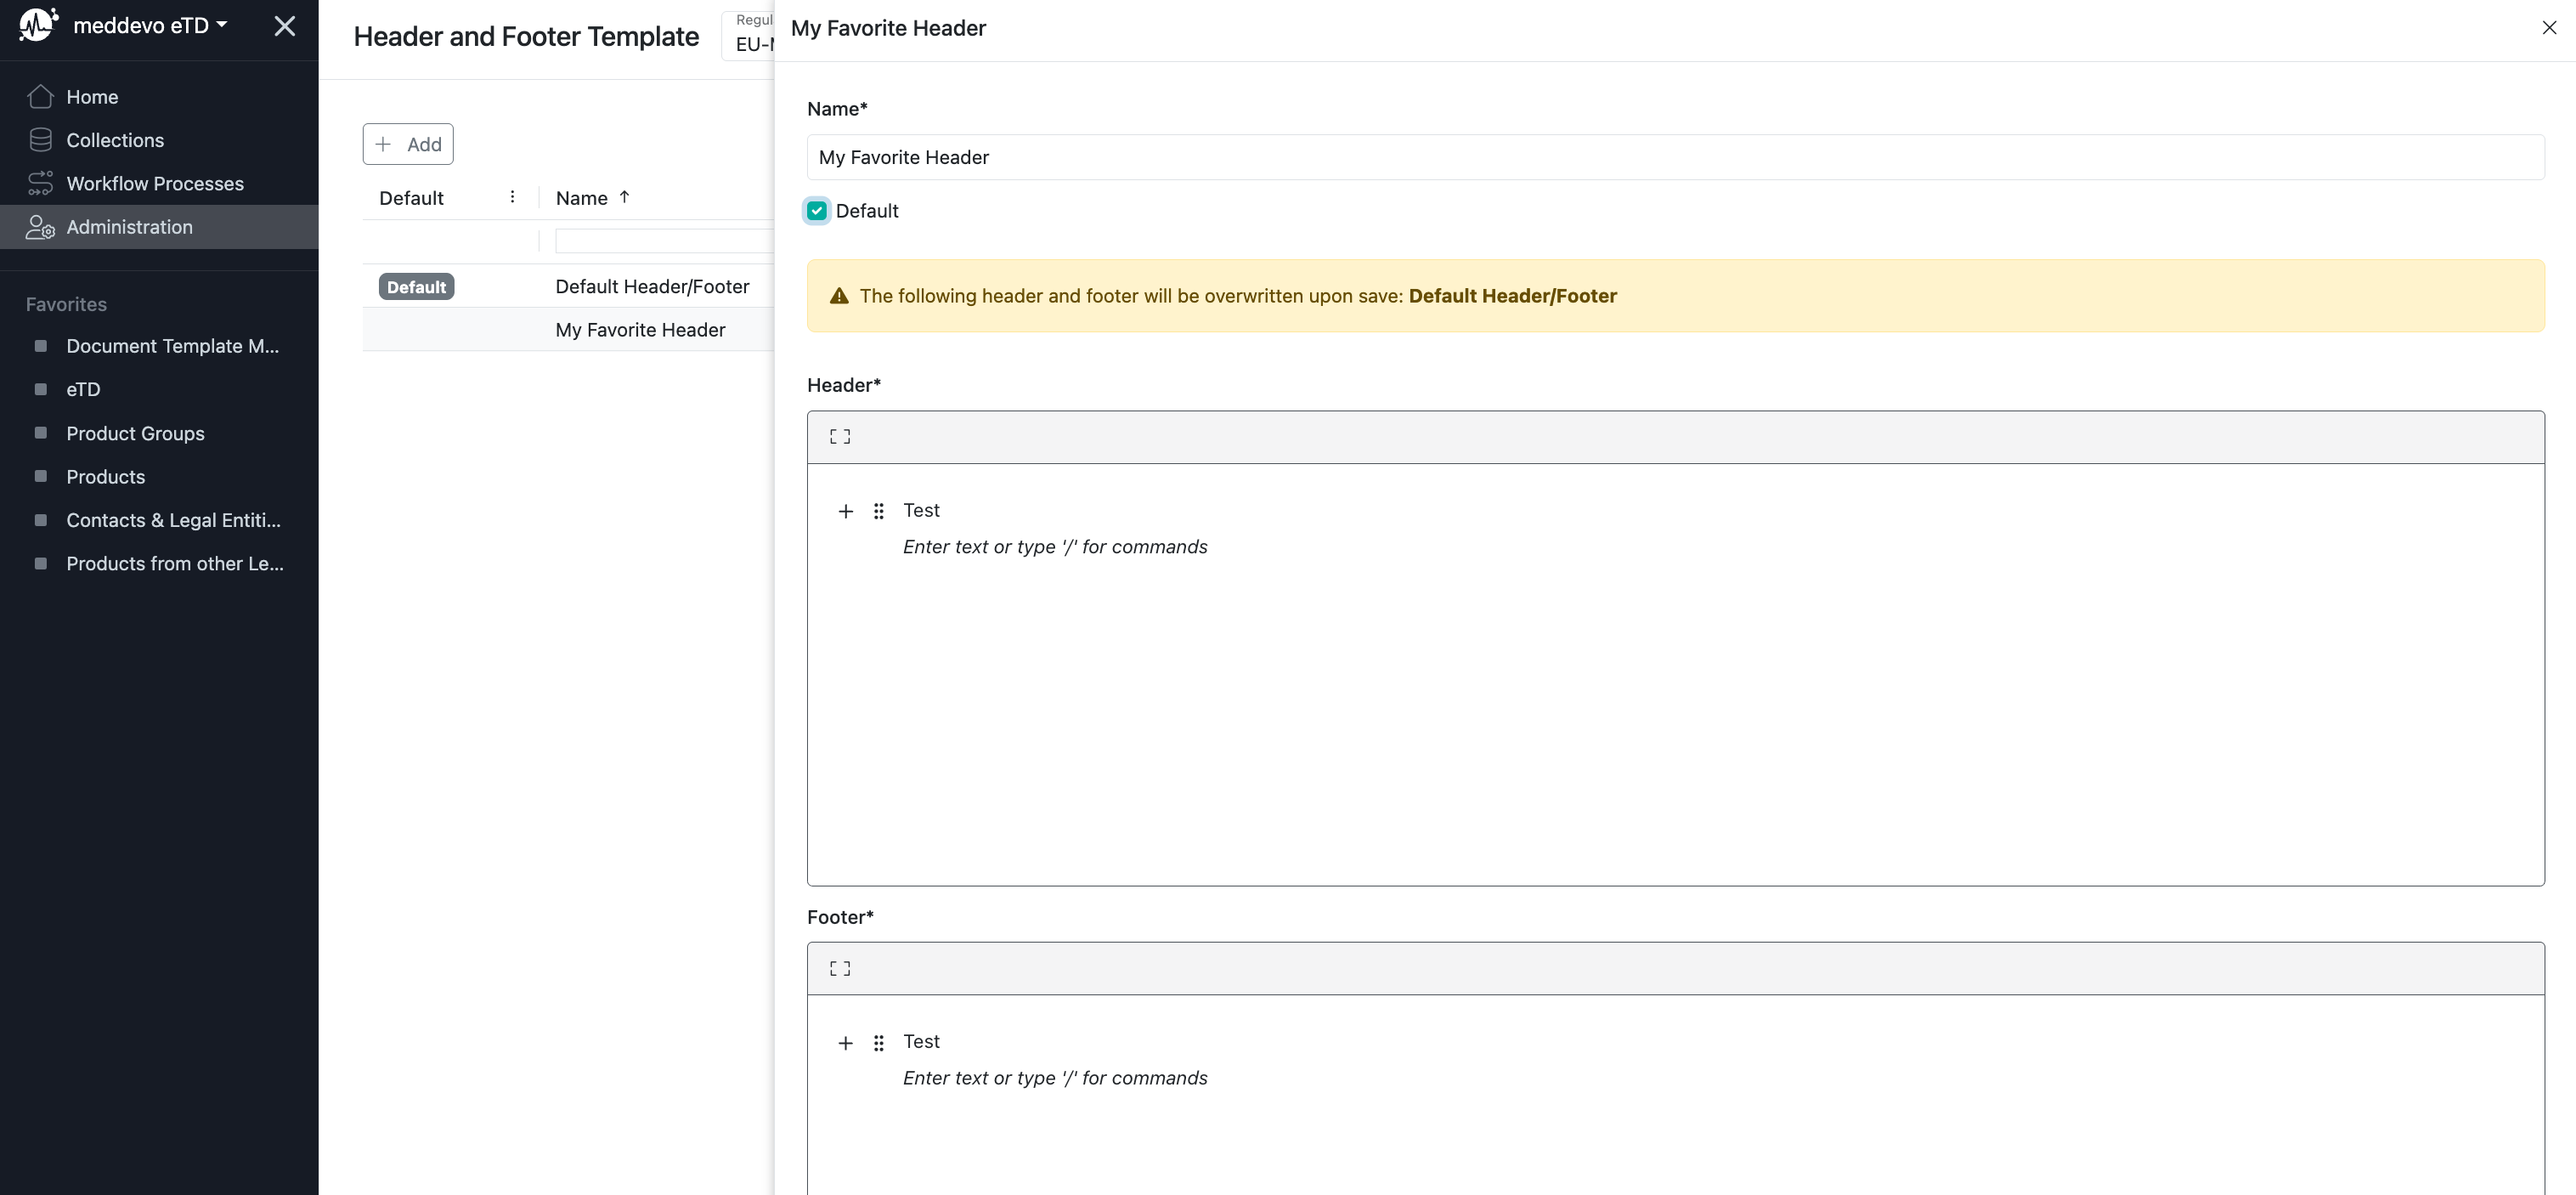Uncheck the Default checkbox
The height and width of the screenshot is (1195, 2576).
pyautogui.click(x=817, y=211)
